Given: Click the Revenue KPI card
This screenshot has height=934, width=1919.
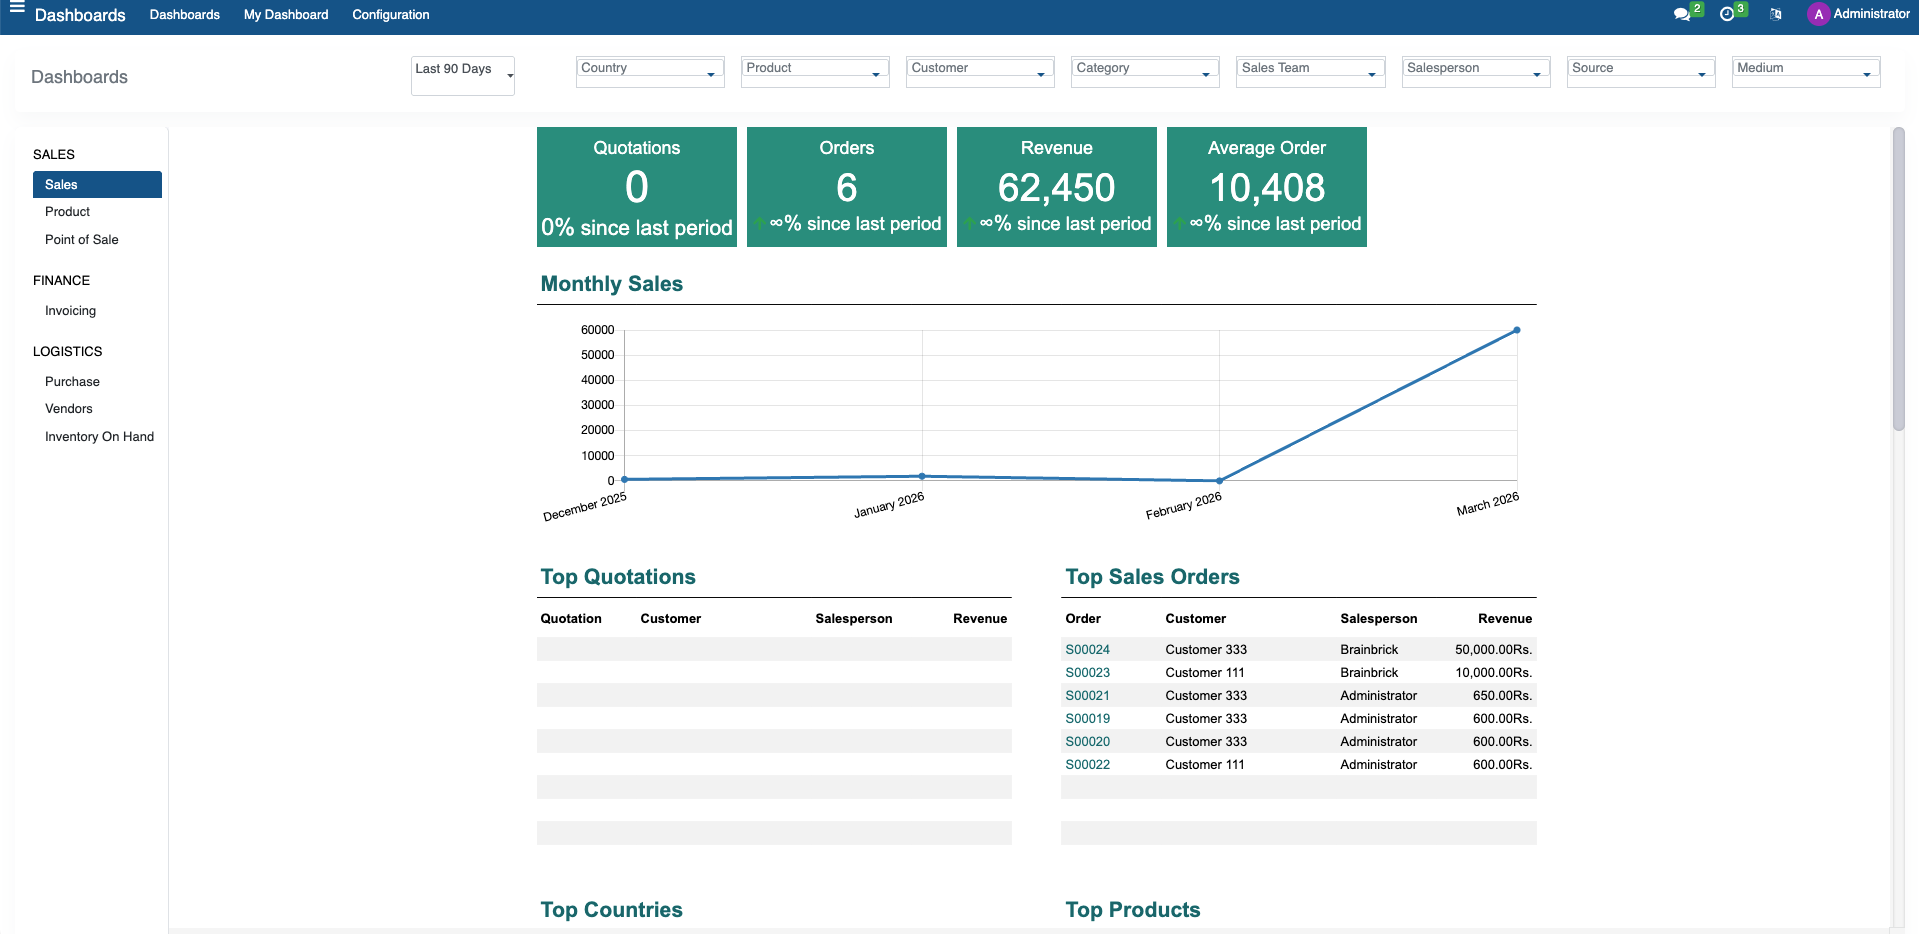Looking at the screenshot, I should pos(1056,187).
